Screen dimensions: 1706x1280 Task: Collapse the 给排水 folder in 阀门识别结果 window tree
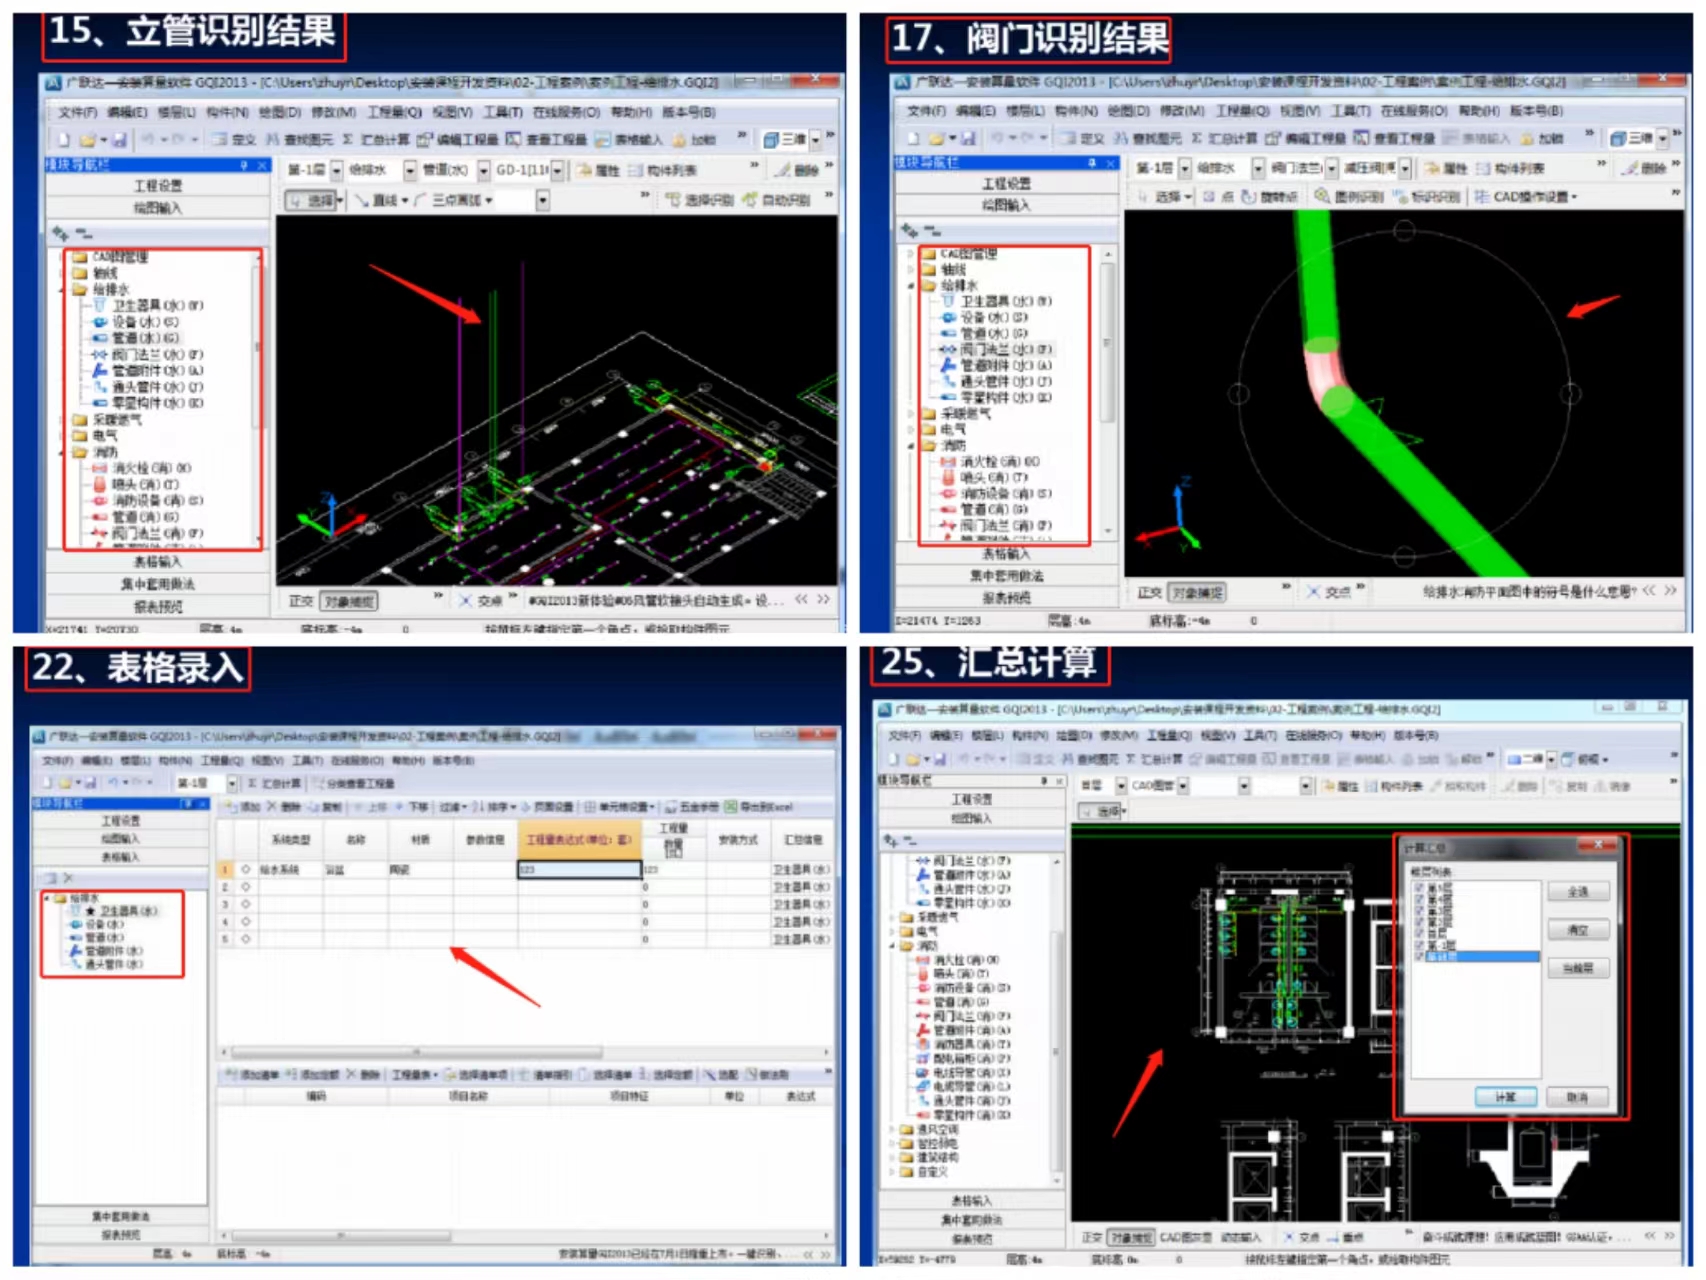coord(911,286)
